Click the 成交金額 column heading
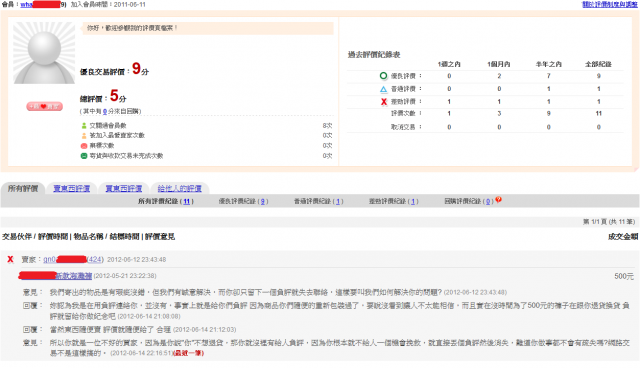 coord(623,237)
